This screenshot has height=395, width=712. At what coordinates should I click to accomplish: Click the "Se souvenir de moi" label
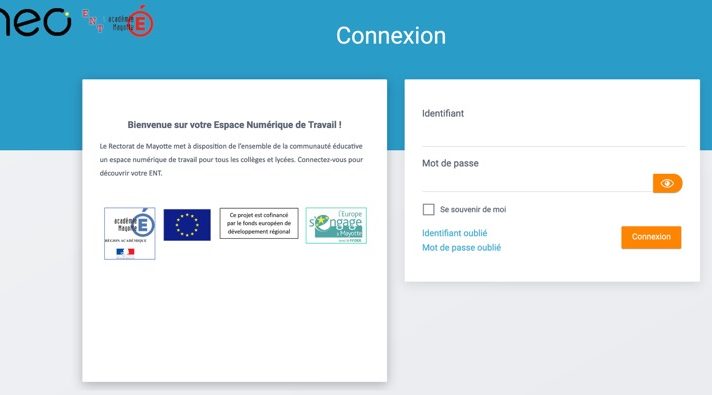(x=473, y=209)
